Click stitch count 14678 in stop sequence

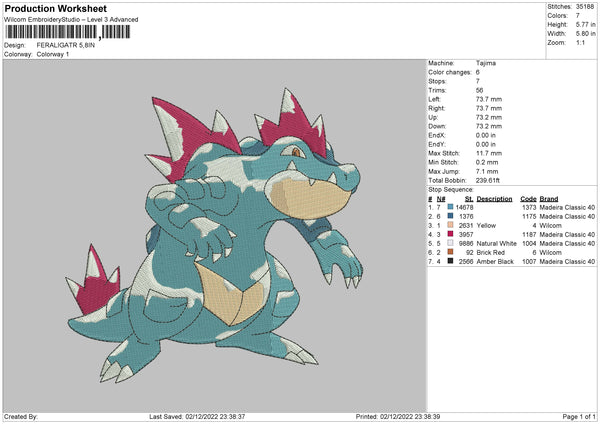[465, 207]
